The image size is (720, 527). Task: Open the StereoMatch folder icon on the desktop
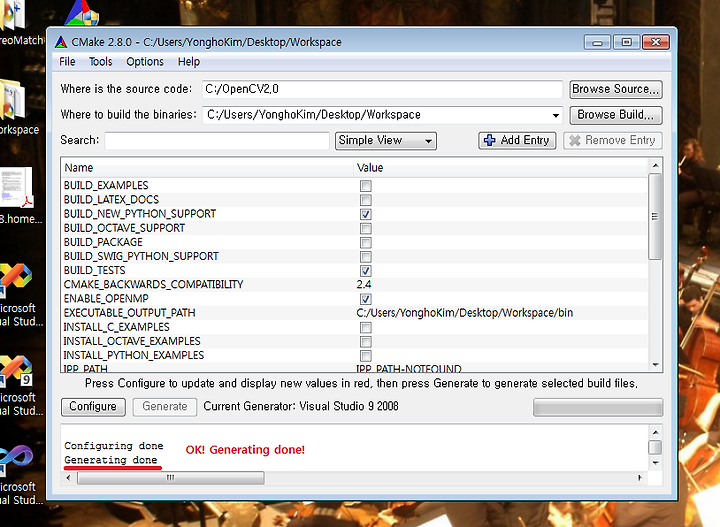[12, 14]
